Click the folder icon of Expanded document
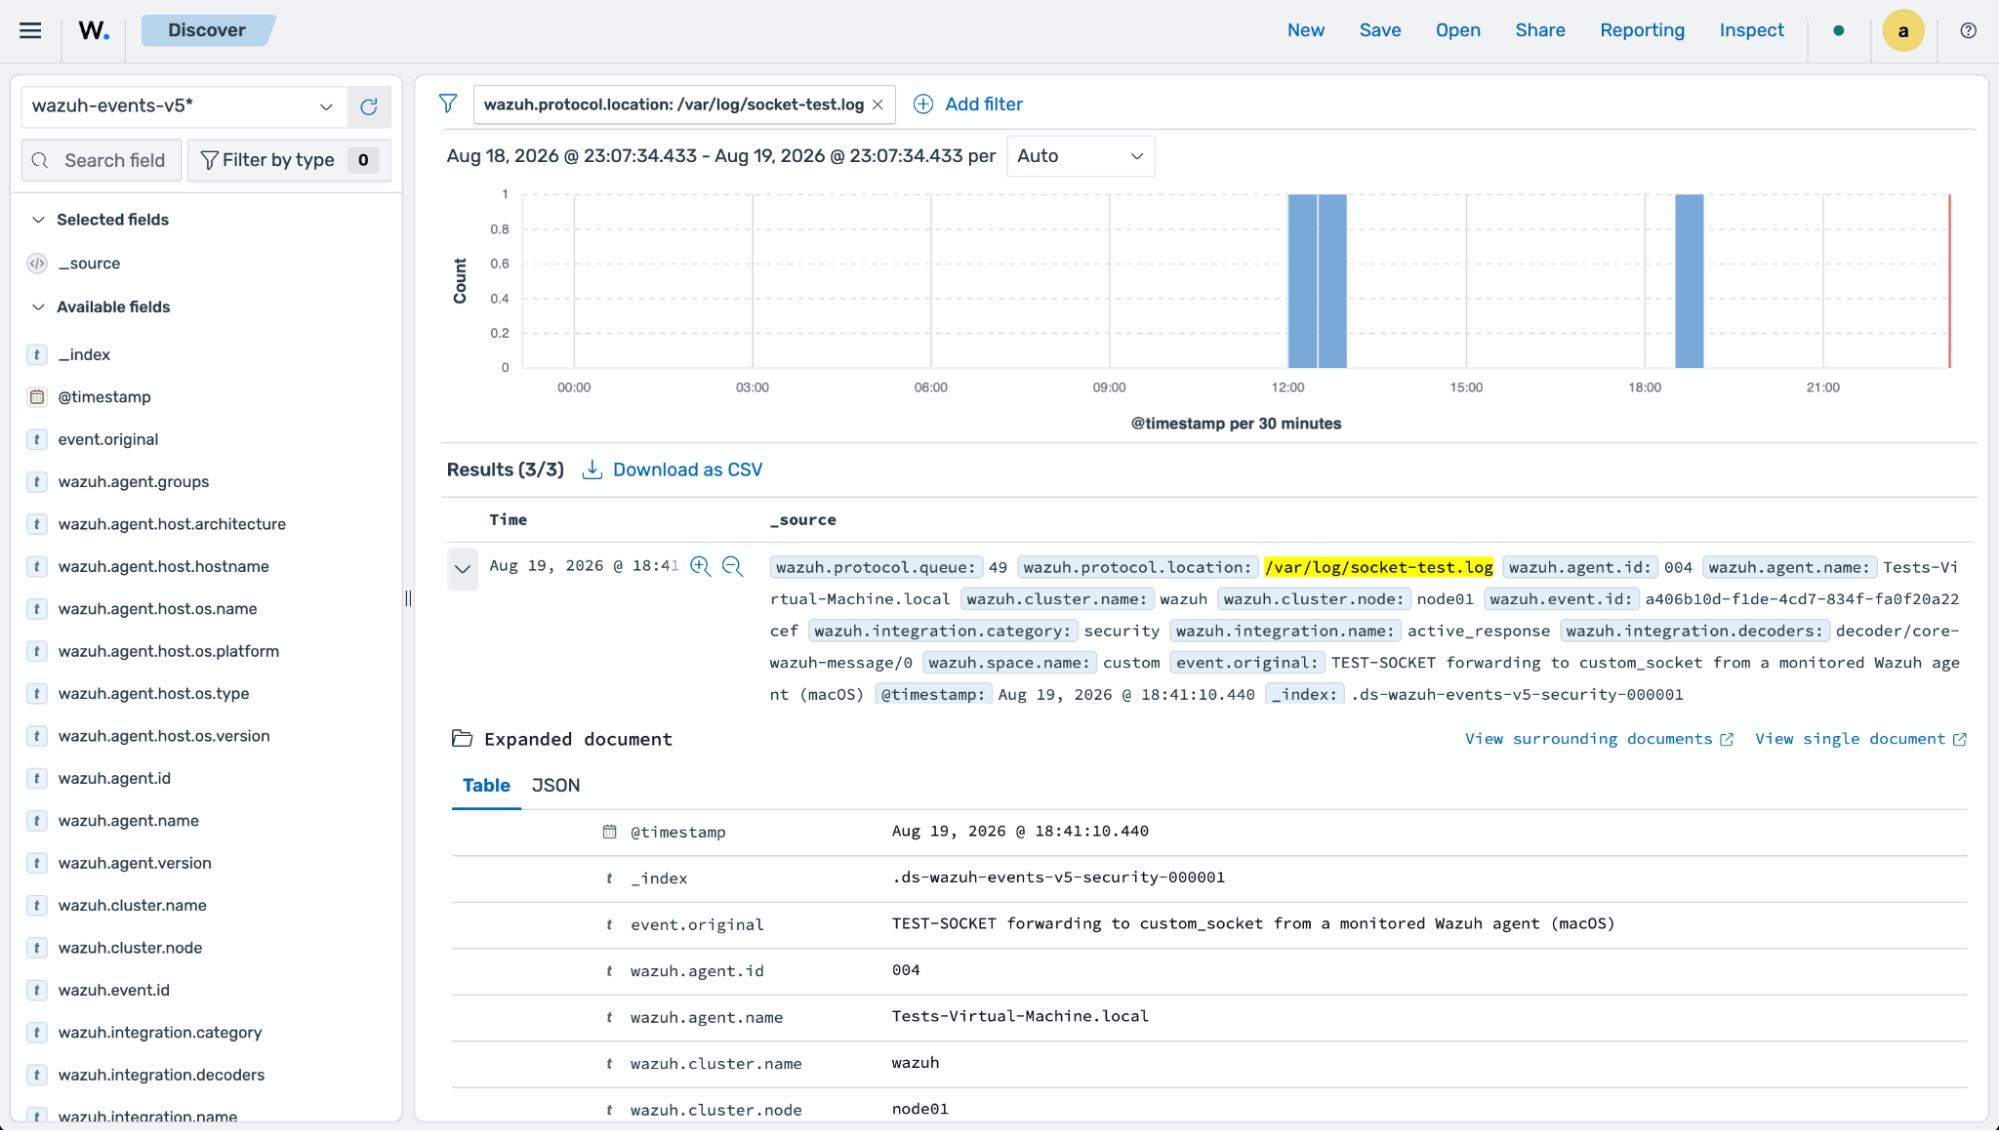1999x1131 pixels. tap(462, 739)
